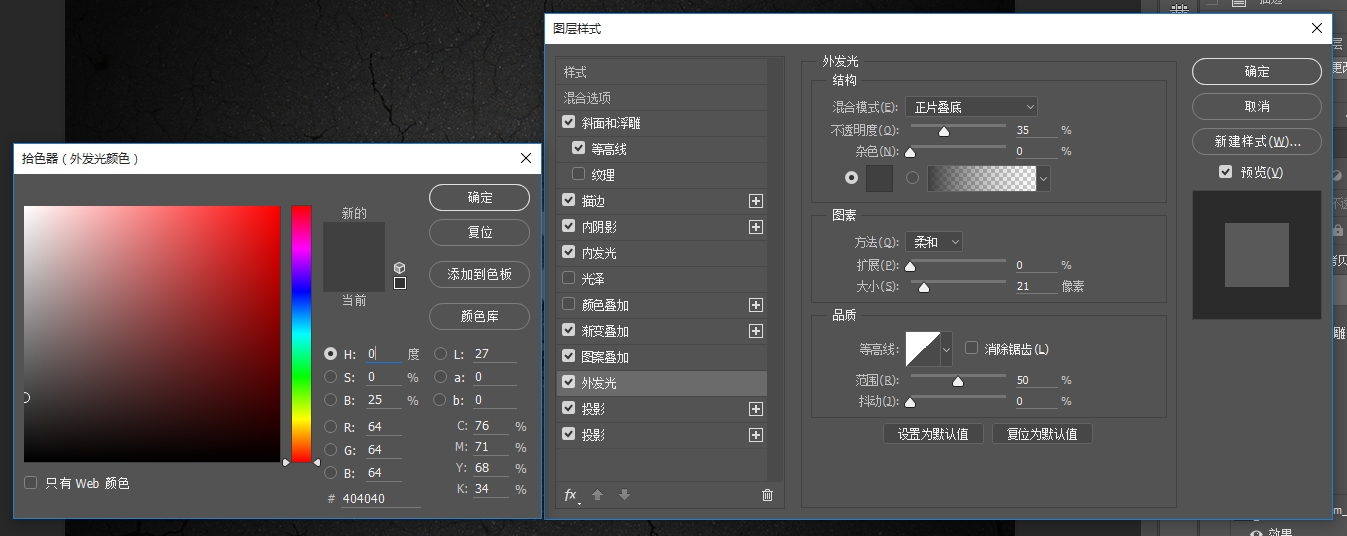Click the plus icon beside 描边
The width and height of the screenshot is (1347, 536).
(756, 201)
